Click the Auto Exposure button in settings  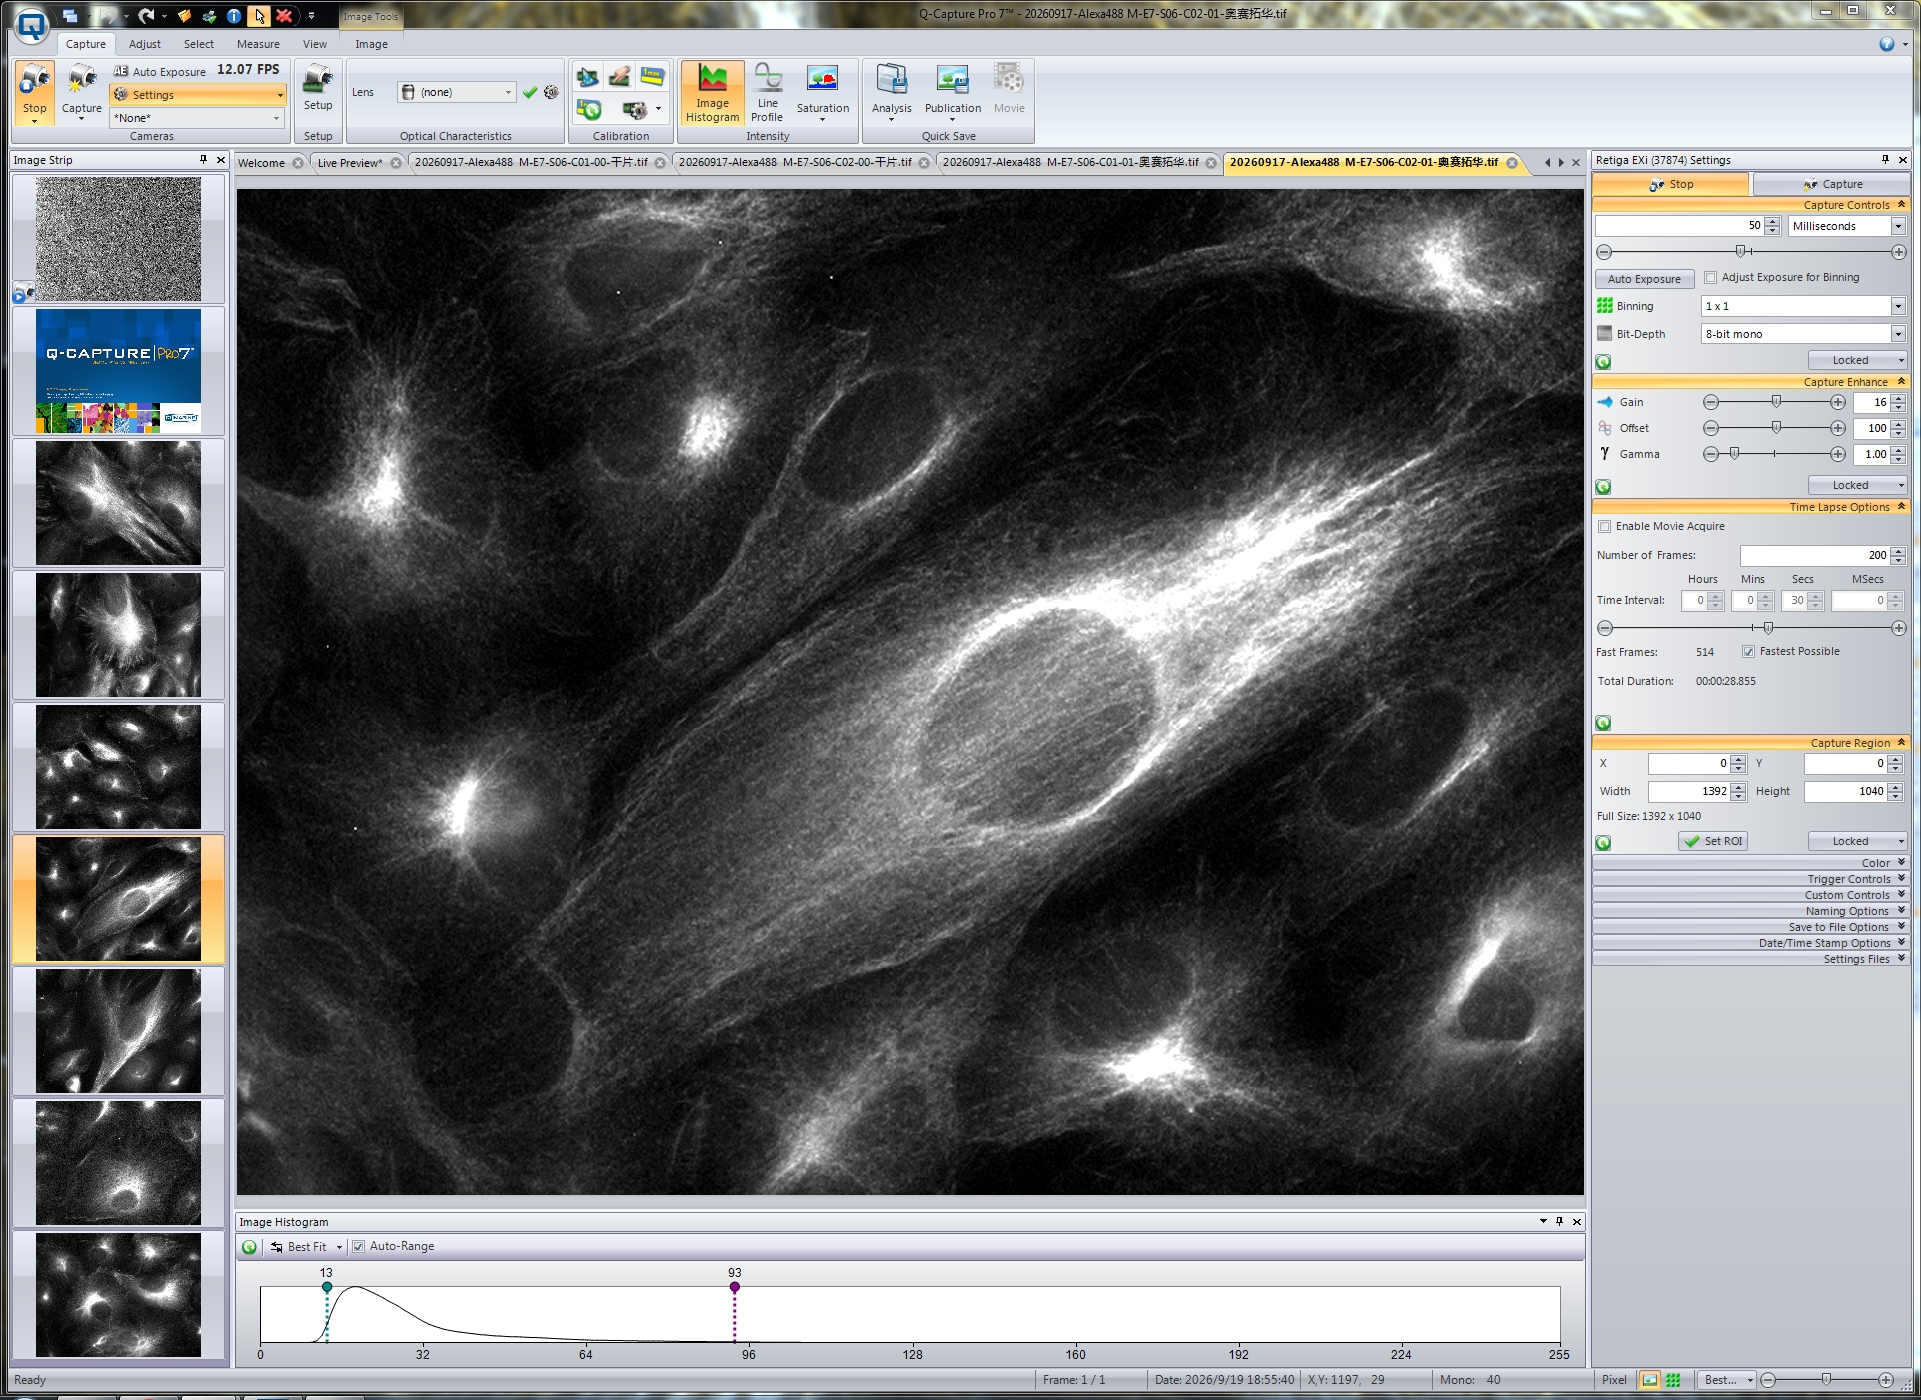[x=1644, y=279]
